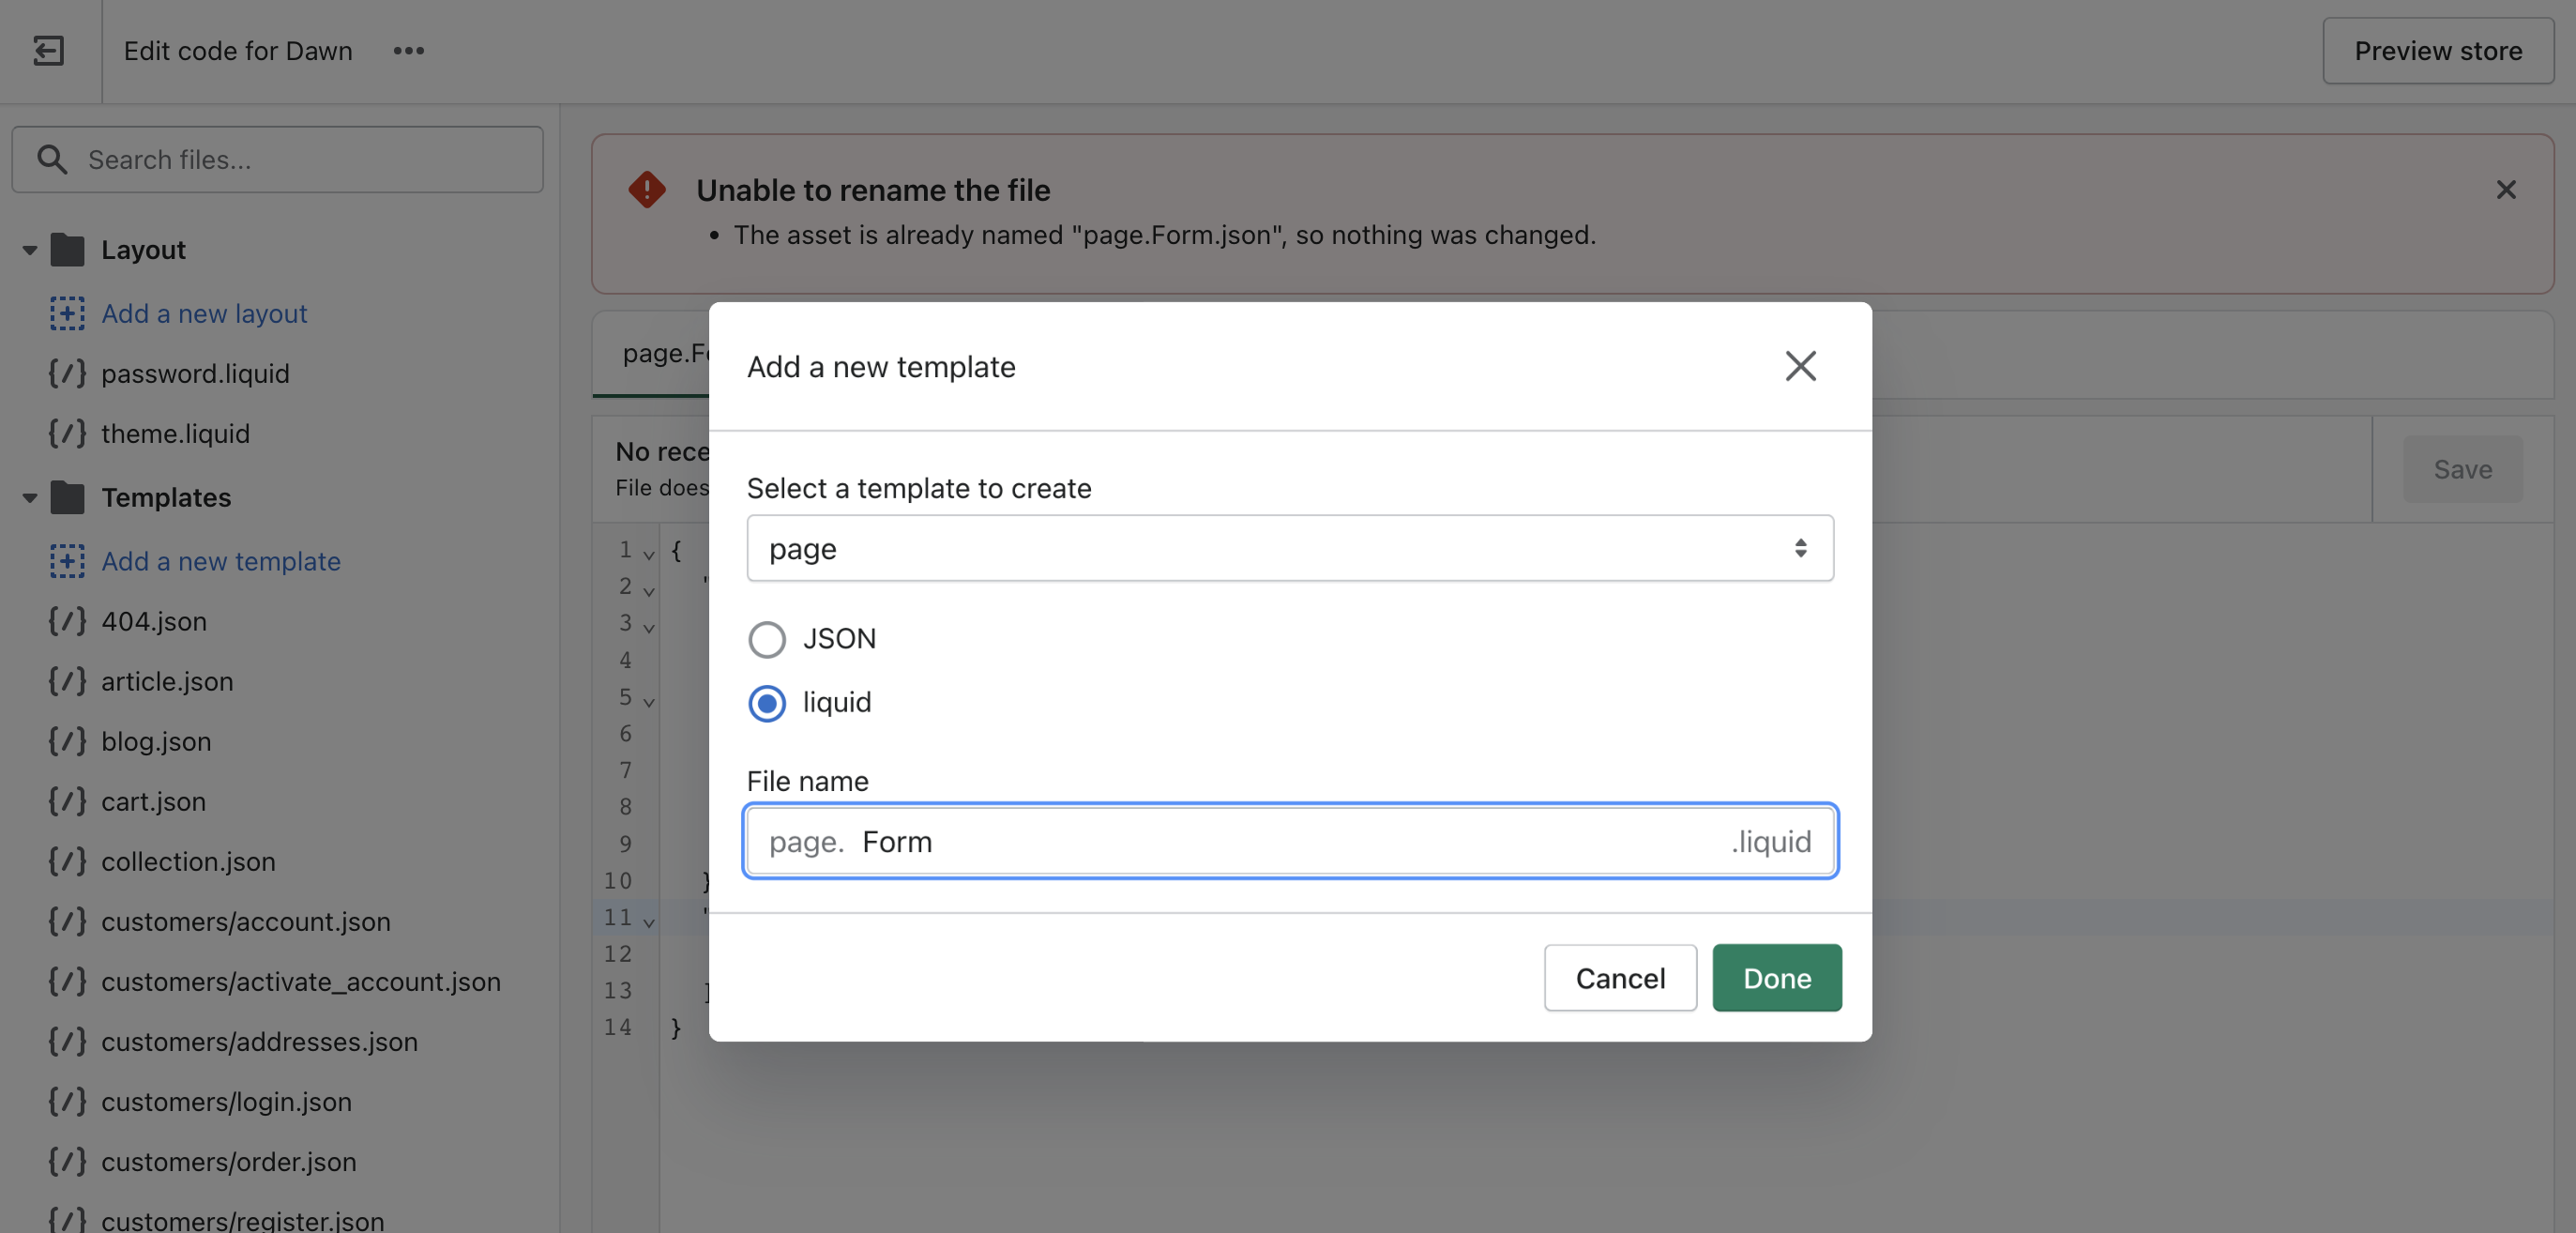Click the exit editor back icon
This screenshot has height=1233, width=2576.
[48, 50]
